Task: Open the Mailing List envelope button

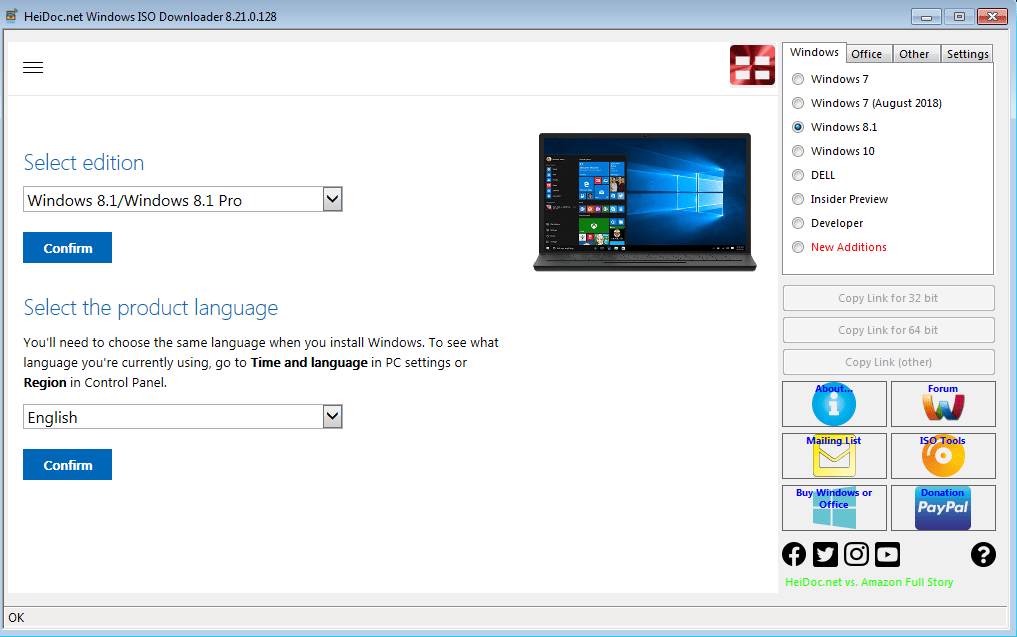Action: [834, 455]
